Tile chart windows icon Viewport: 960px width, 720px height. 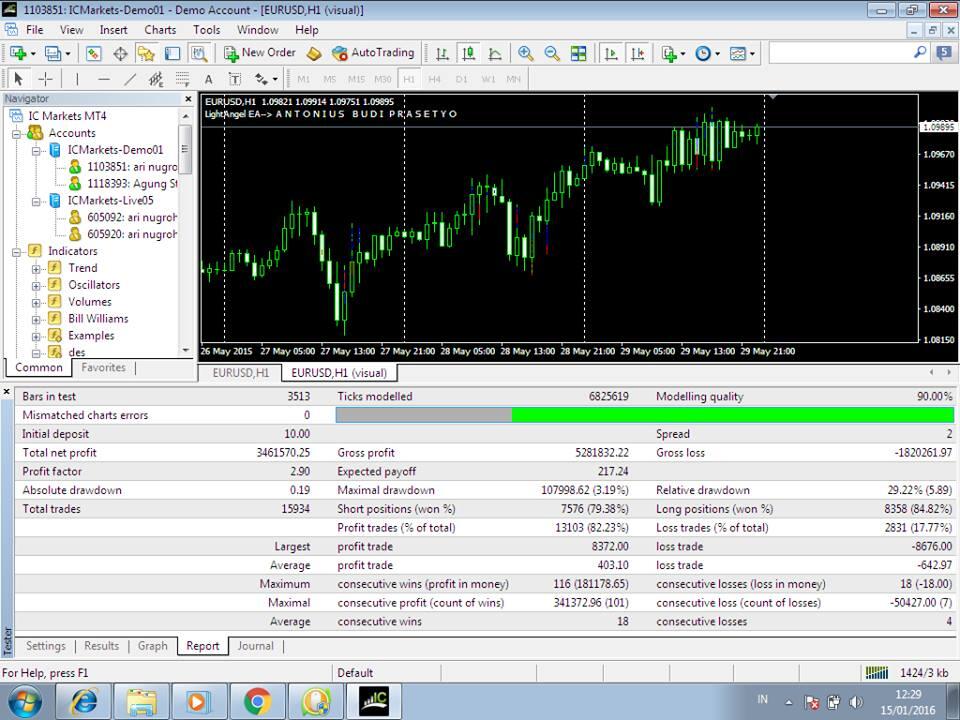point(579,54)
